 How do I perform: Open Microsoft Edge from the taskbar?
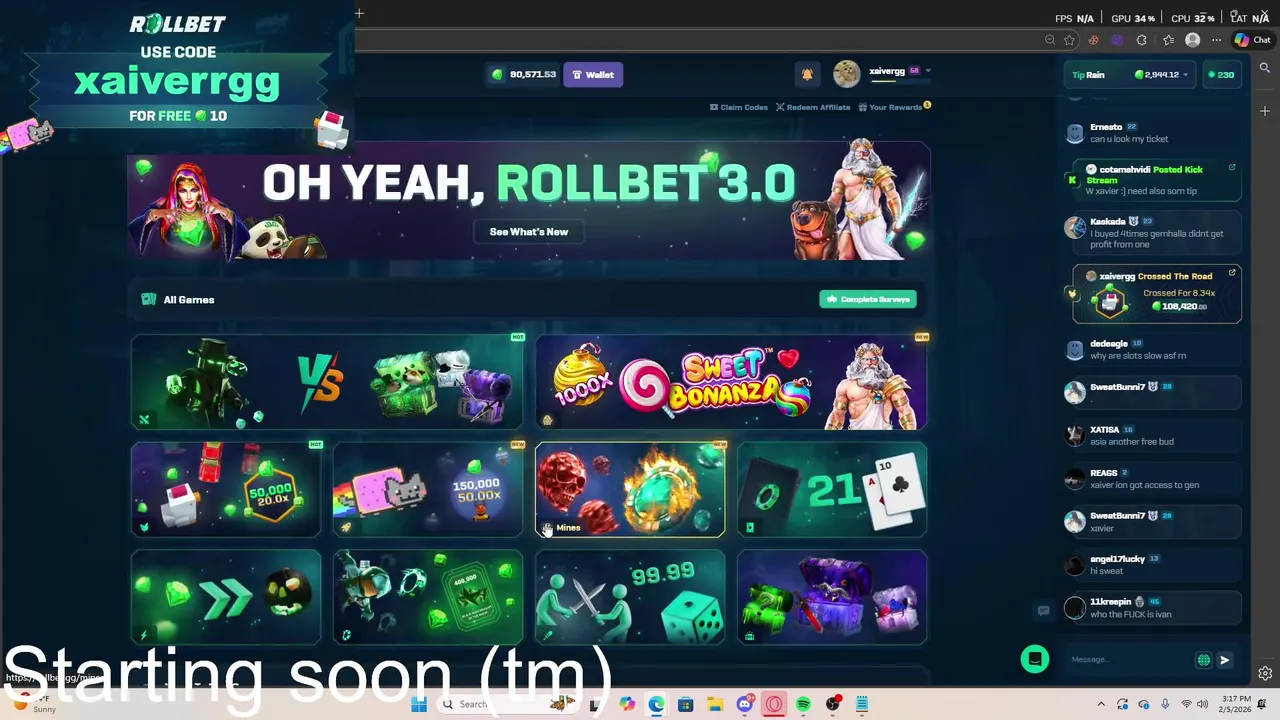[x=656, y=704]
